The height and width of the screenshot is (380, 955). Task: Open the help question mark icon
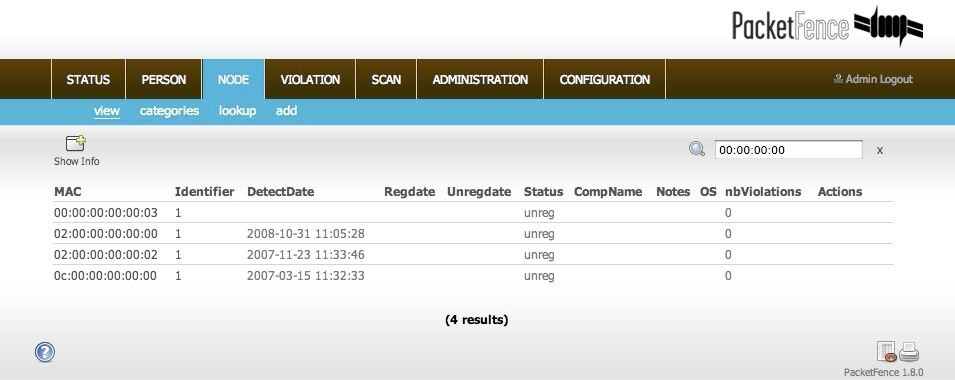[45, 352]
